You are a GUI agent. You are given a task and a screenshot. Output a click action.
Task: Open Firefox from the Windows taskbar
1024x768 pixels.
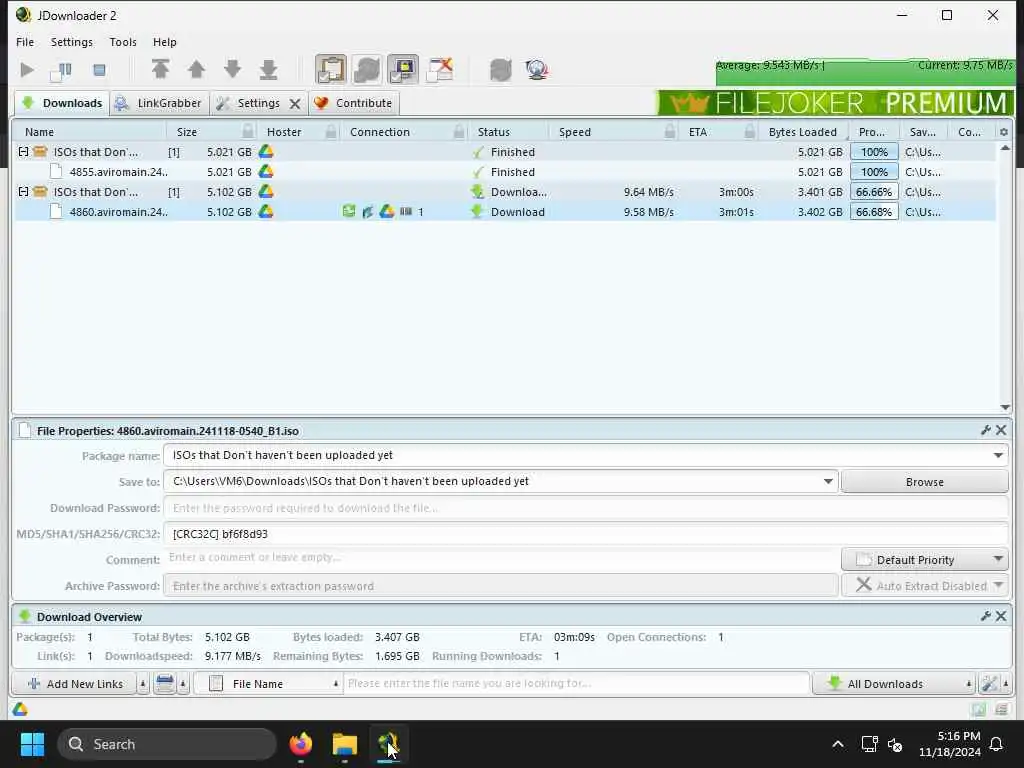[x=300, y=744]
